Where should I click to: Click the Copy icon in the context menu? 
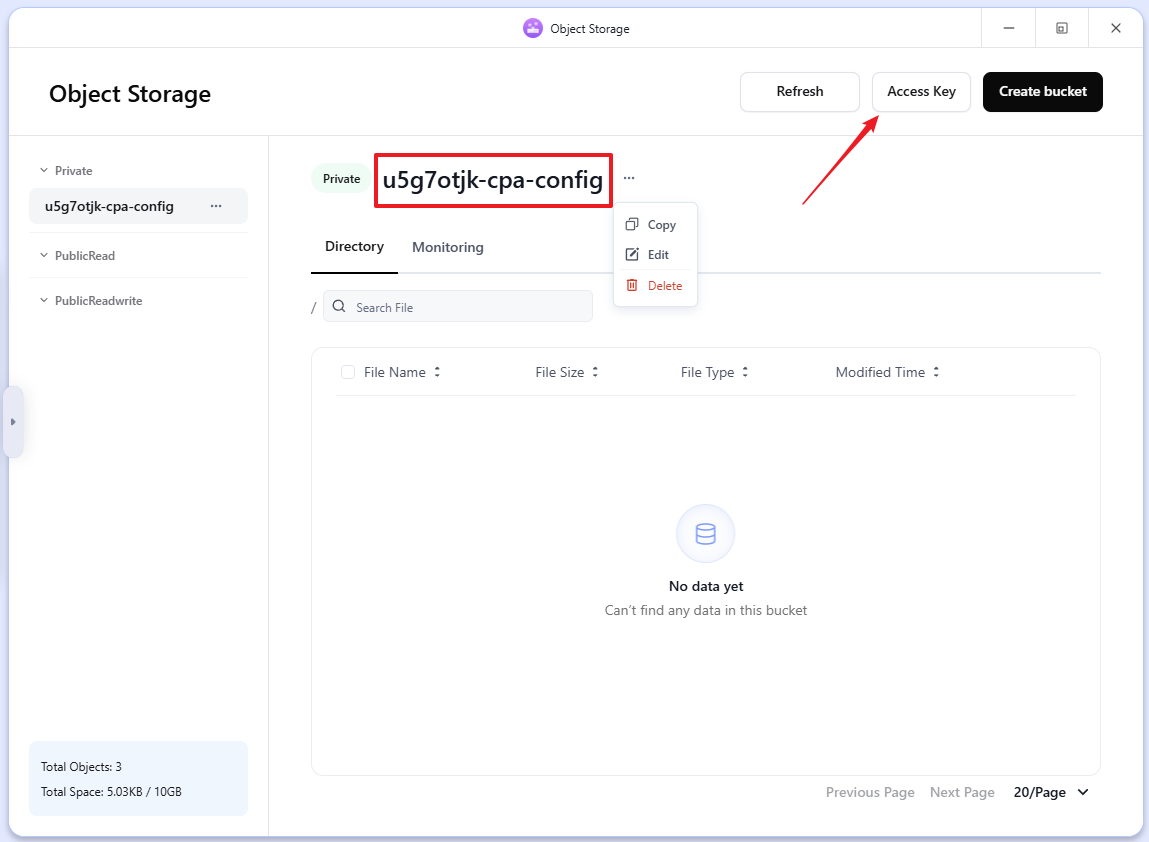click(632, 225)
